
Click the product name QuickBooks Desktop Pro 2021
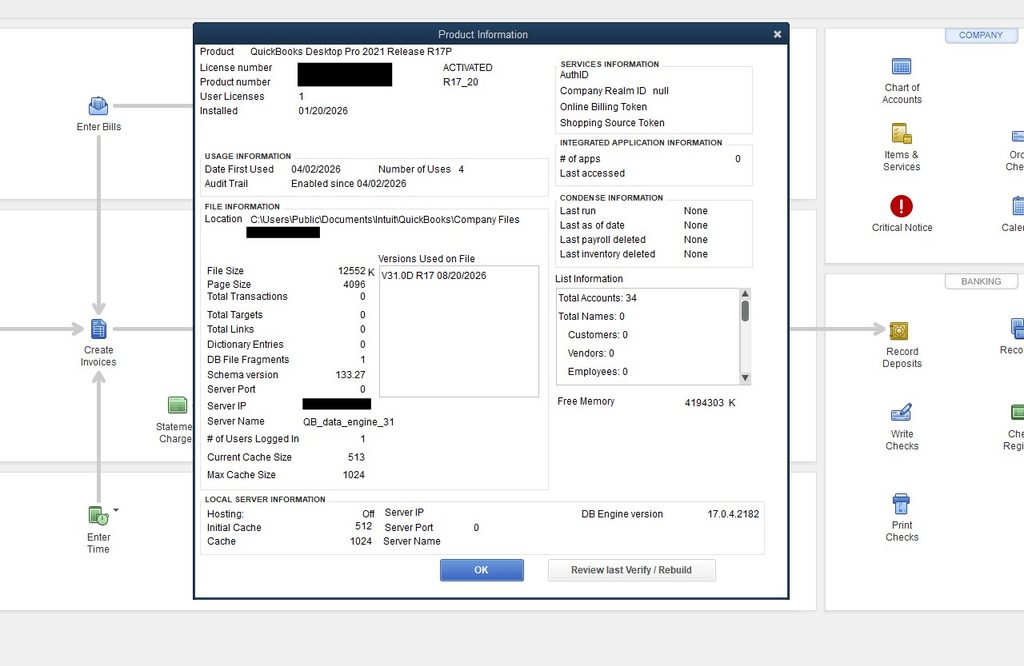(351, 52)
